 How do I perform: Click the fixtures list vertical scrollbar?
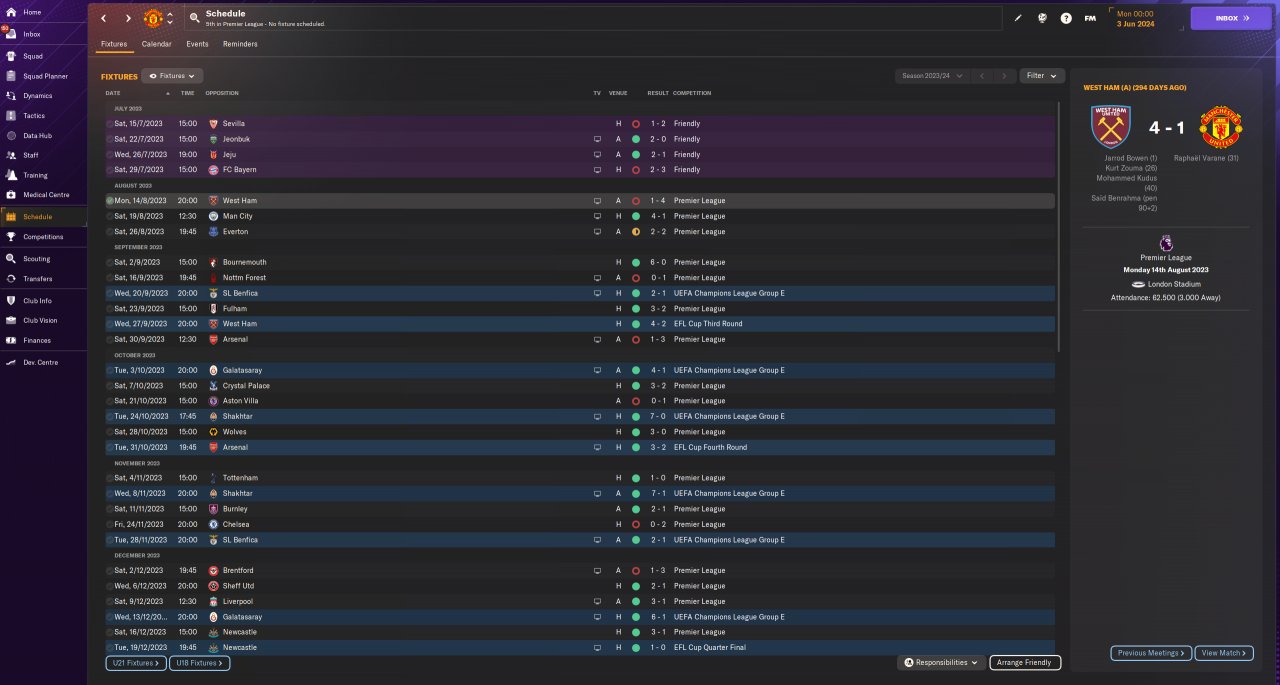1058,226
